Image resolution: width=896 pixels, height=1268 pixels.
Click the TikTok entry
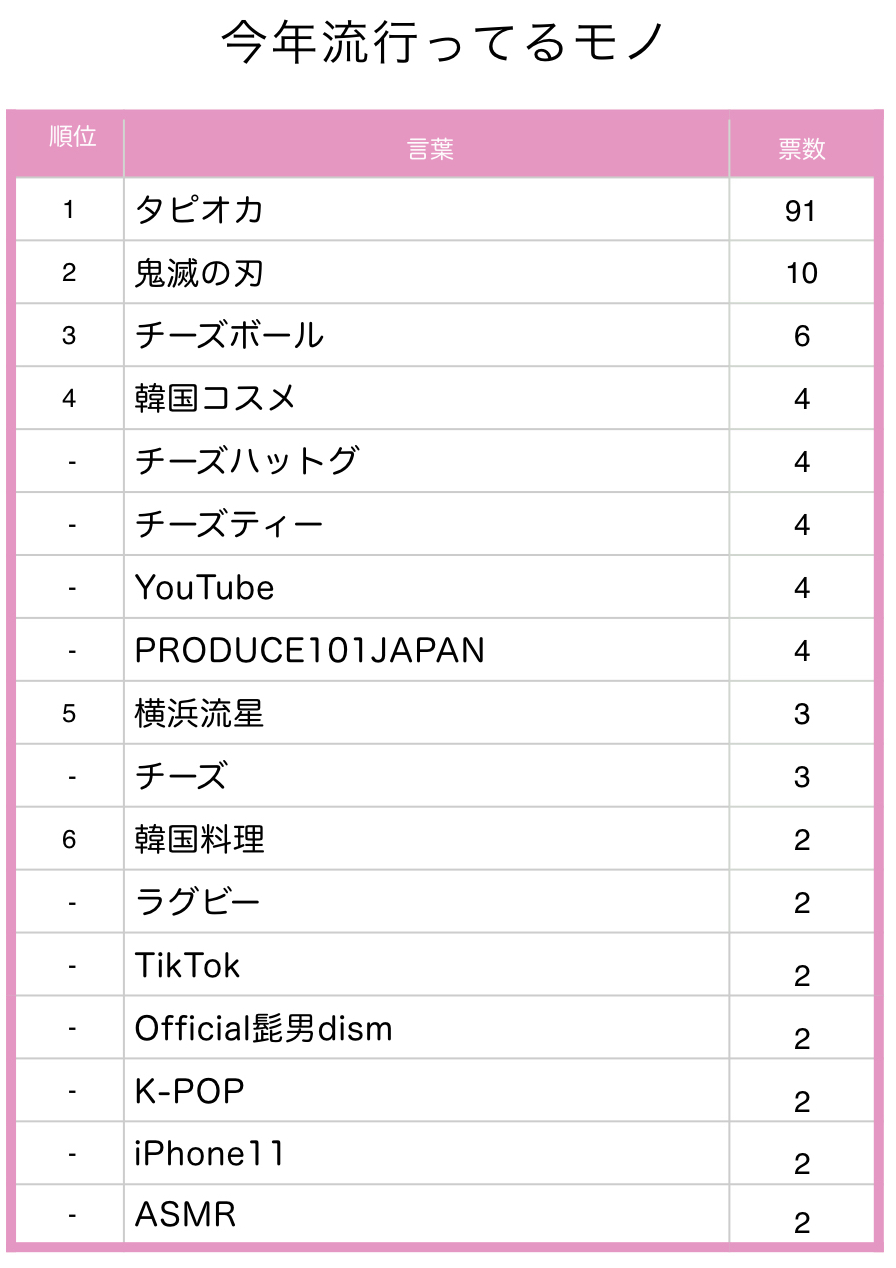(x=188, y=966)
